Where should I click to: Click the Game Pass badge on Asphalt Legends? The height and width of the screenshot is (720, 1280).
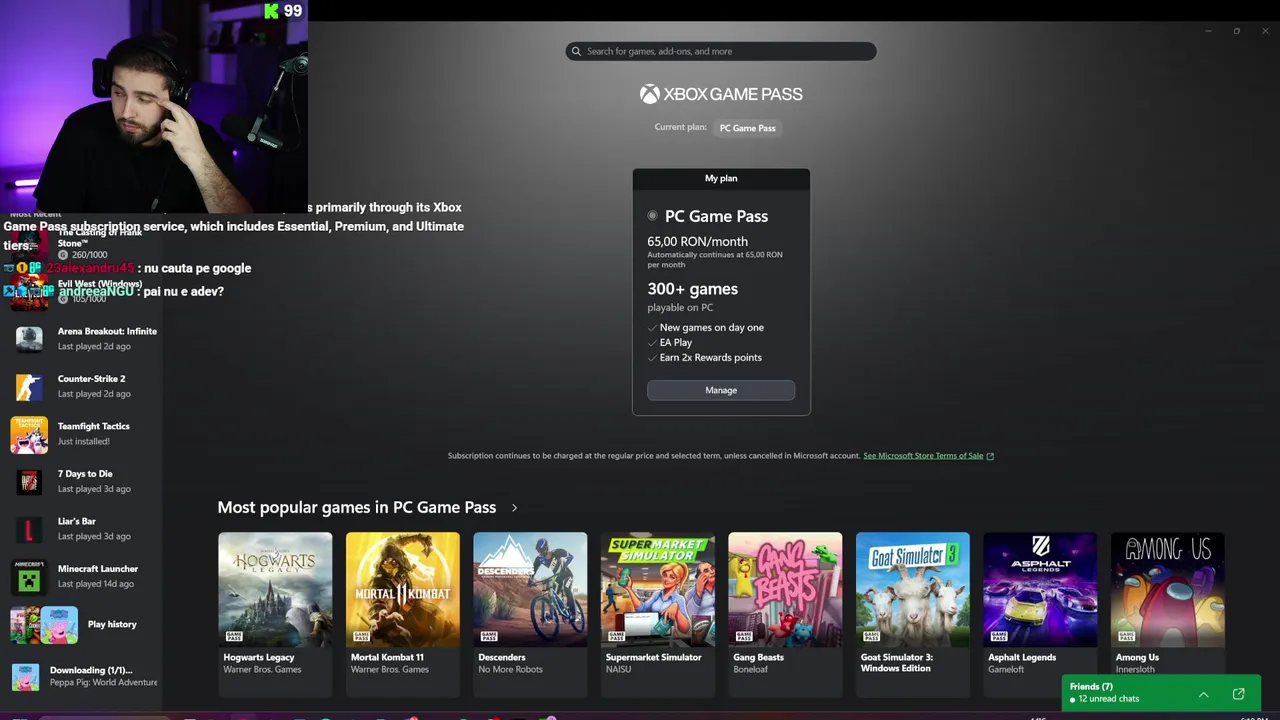point(998,636)
